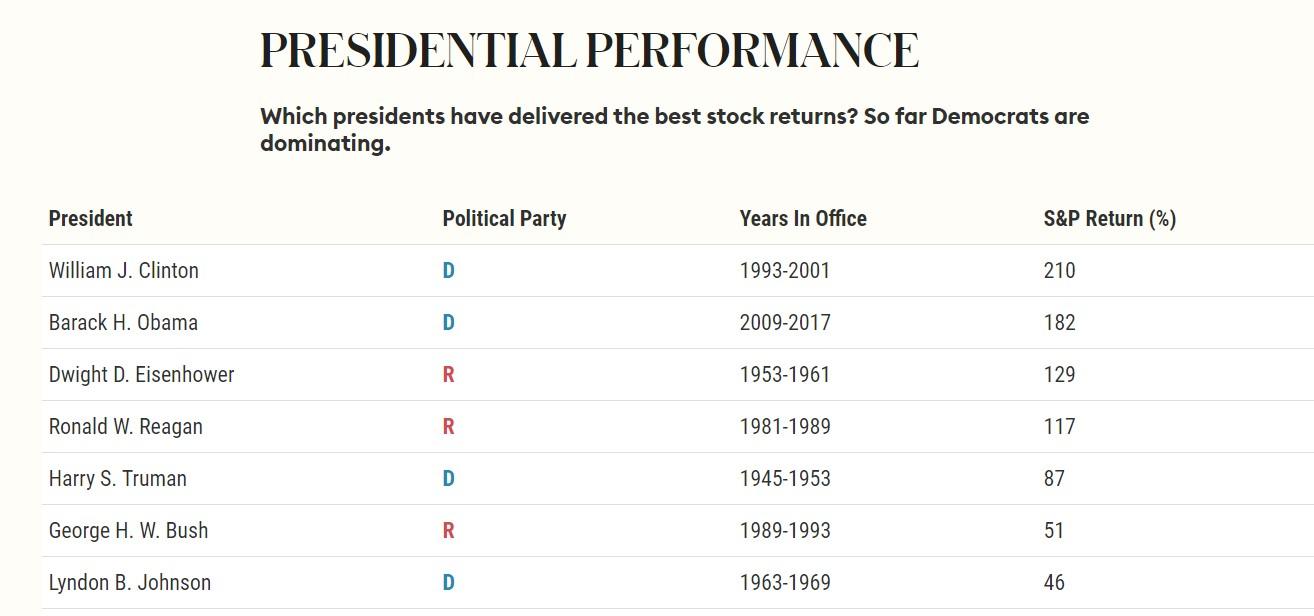The image size is (1314, 616).
Task: Click Clinton's 210 return value
Action: pyautogui.click(x=1059, y=271)
